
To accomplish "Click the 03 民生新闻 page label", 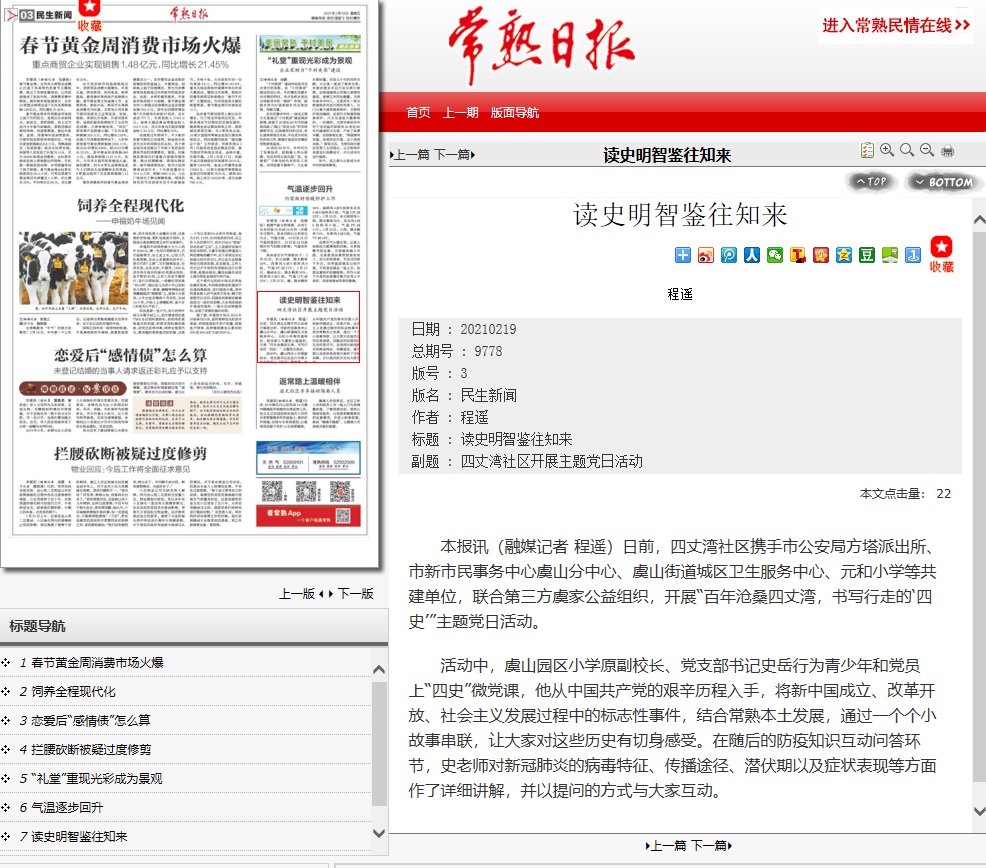I will pyautogui.click(x=45, y=15).
